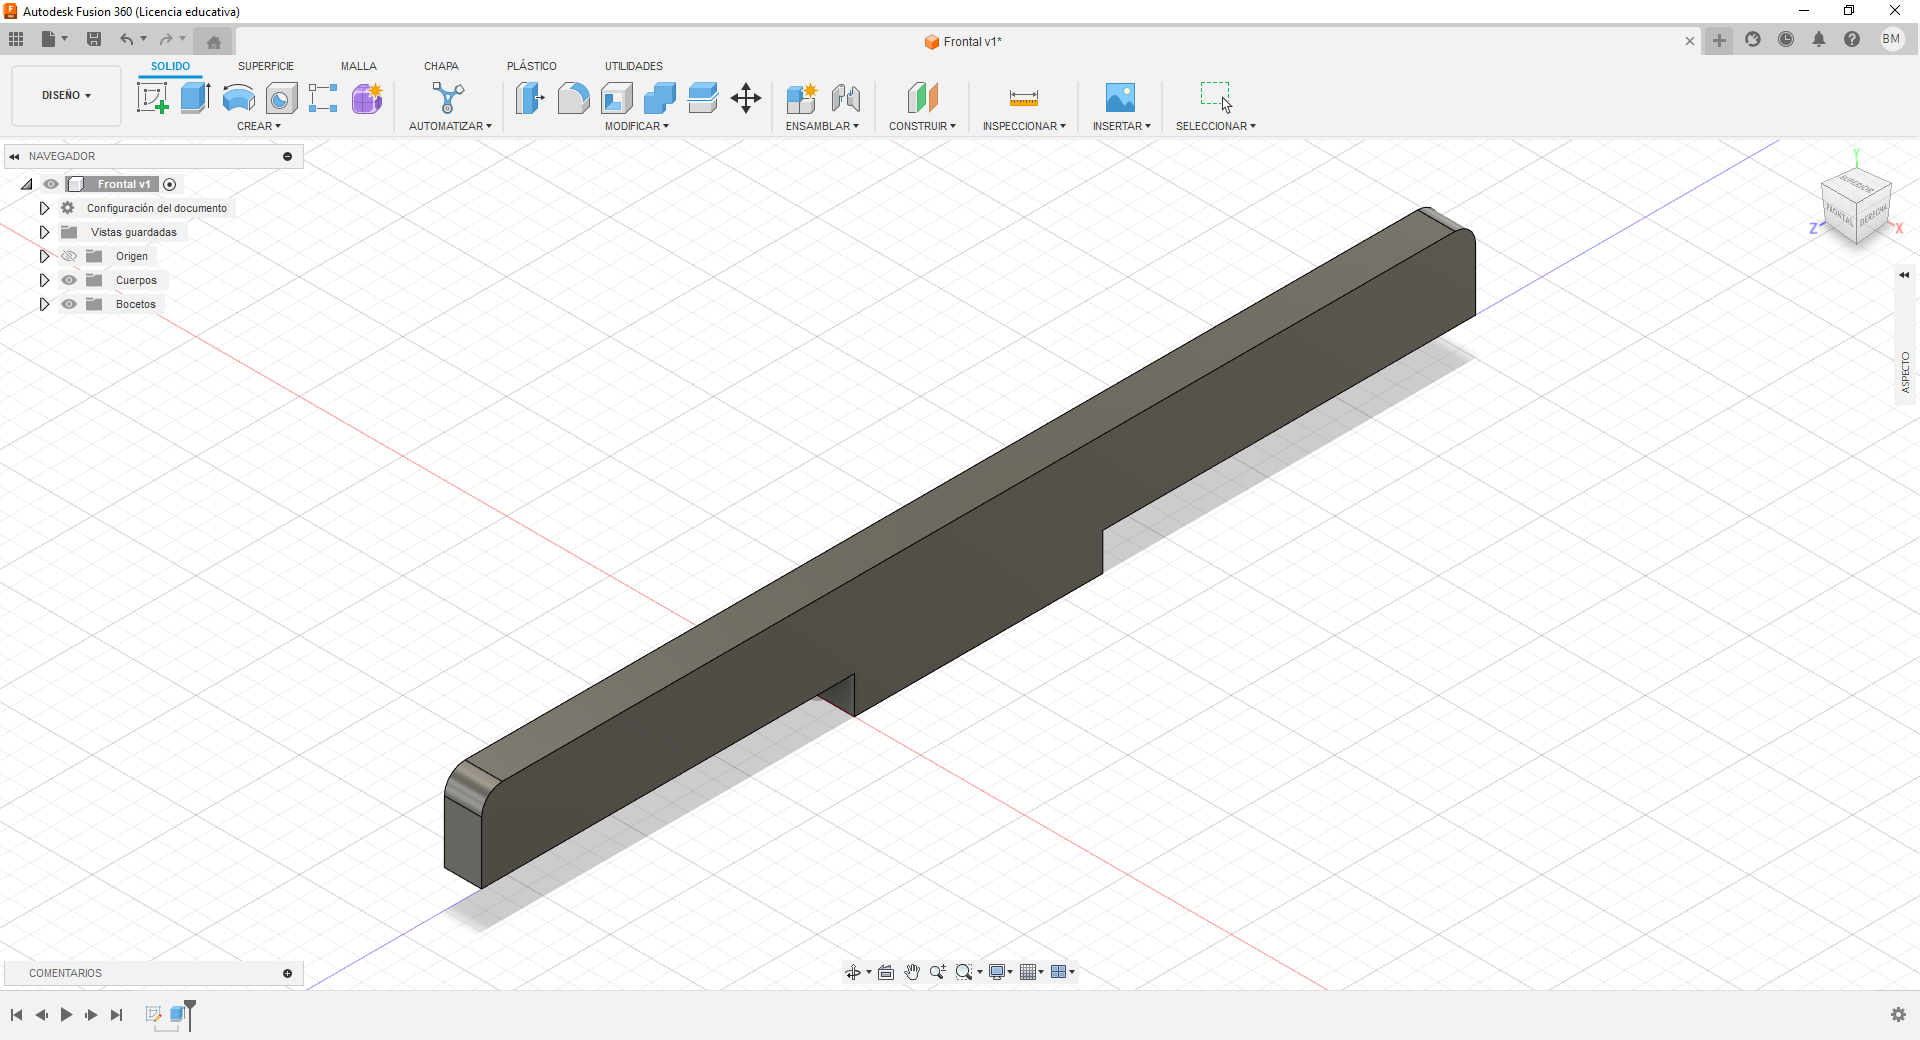Viewport: 1920px width, 1040px height.
Task: Switch to the SUPERFICIE tab
Action: point(266,66)
